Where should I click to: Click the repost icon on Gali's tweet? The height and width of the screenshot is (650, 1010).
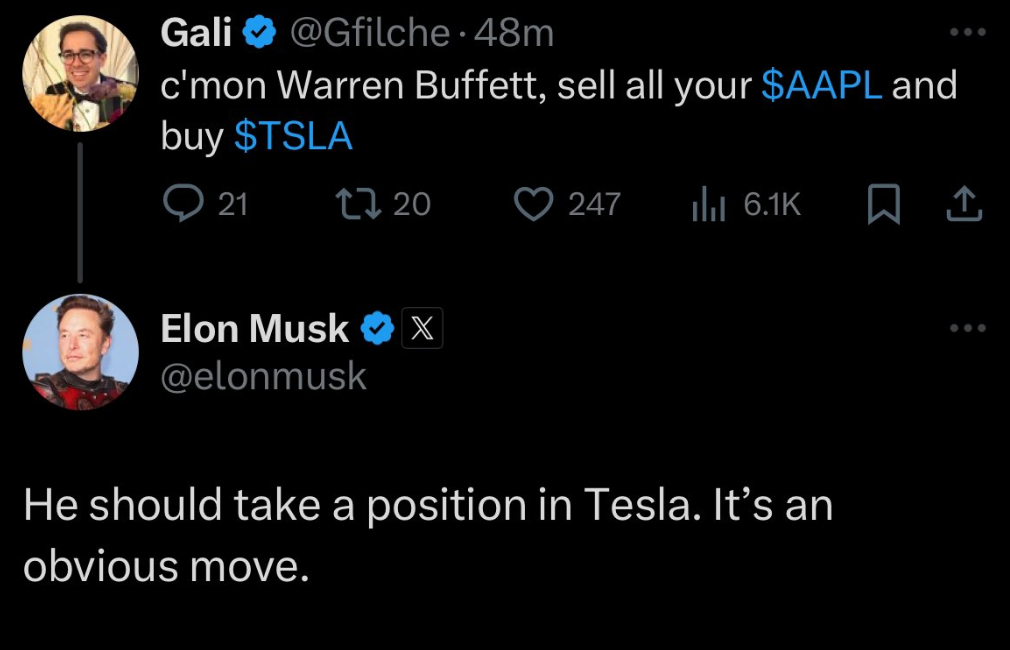click(359, 204)
